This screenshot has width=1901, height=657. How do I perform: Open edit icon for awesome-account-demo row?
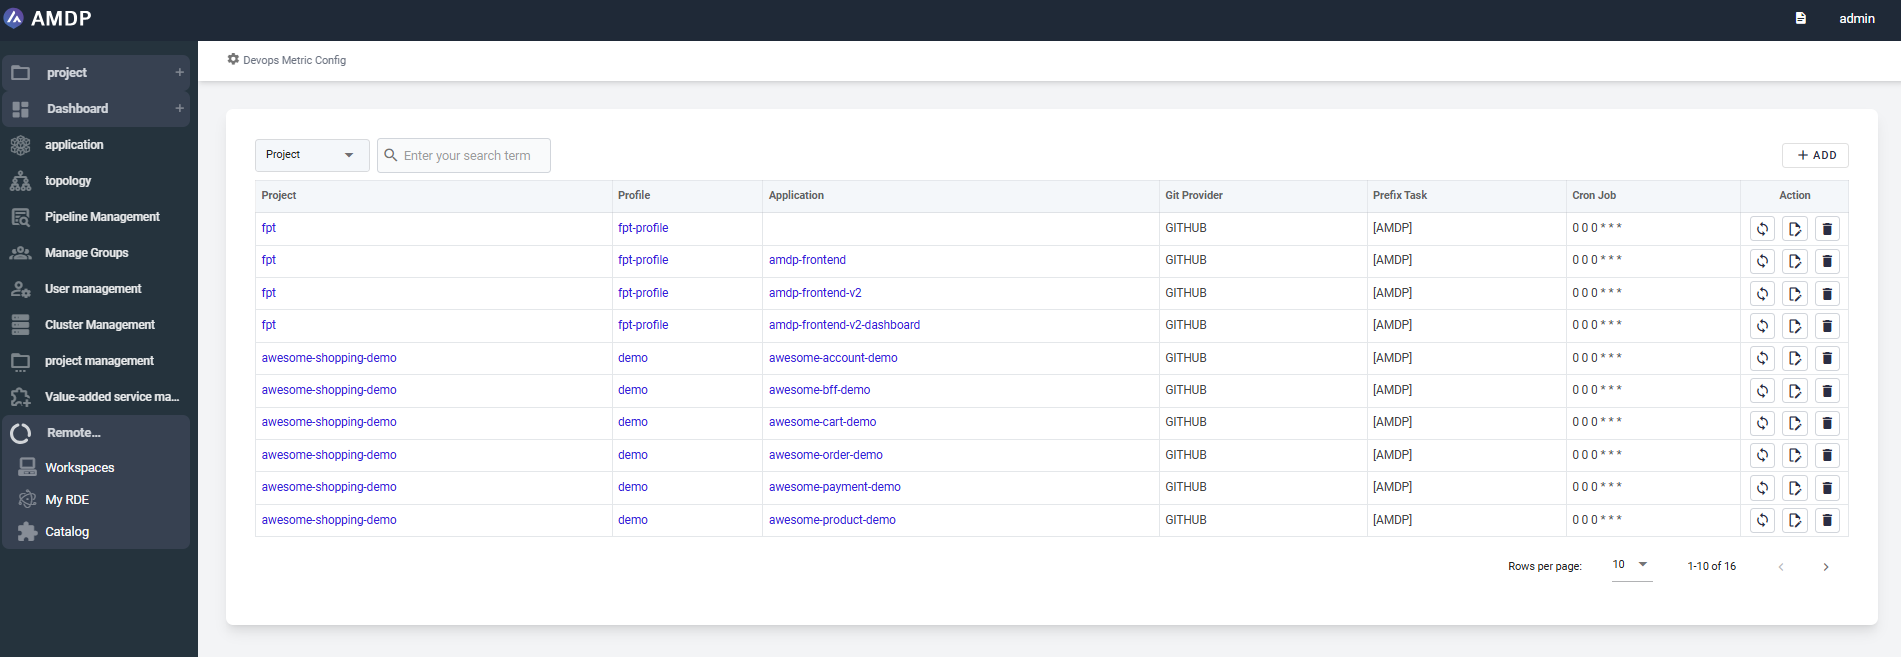[x=1795, y=358]
